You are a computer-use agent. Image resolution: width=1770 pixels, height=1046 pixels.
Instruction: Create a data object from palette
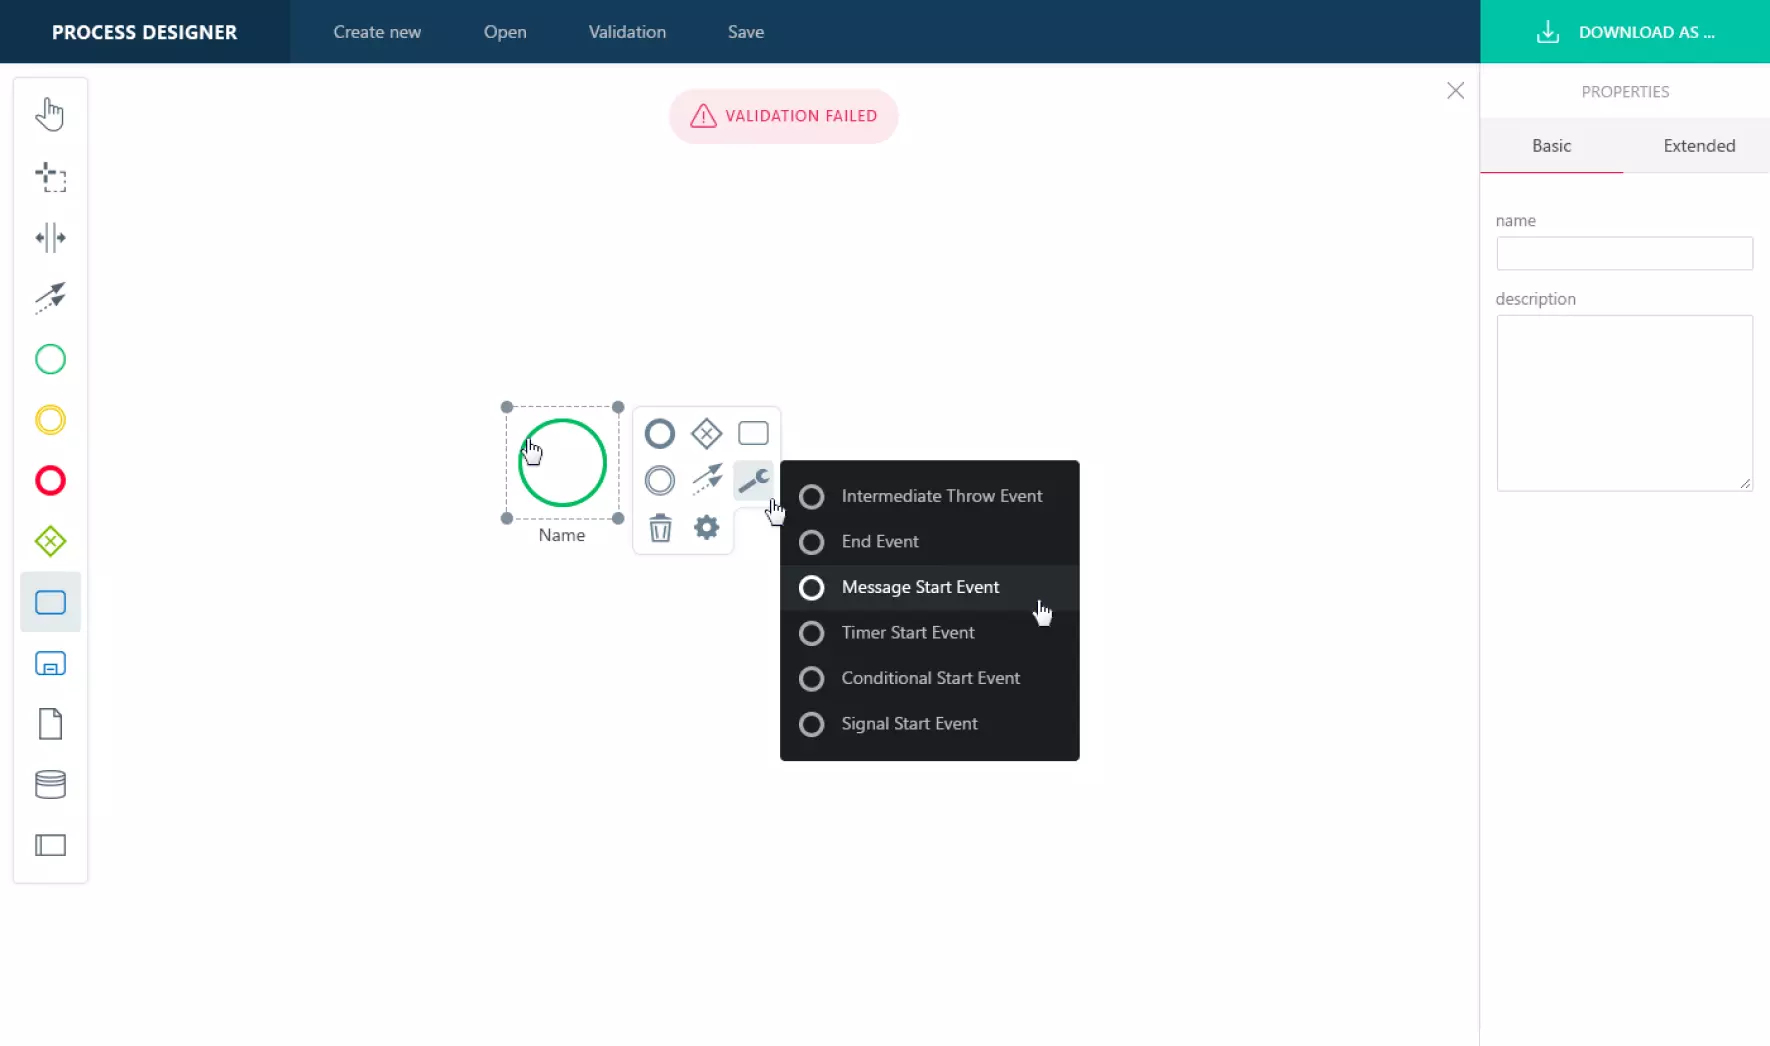click(x=50, y=724)
